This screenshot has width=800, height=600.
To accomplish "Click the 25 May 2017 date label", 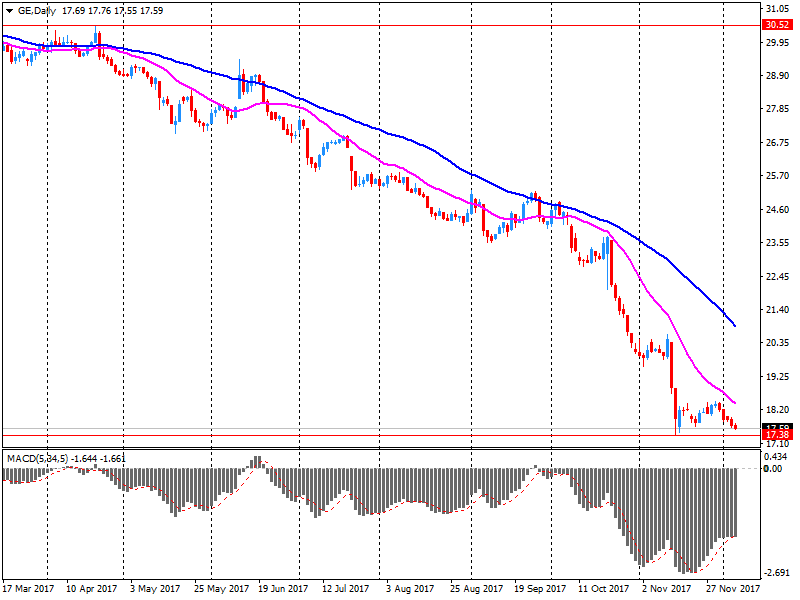I will click(x=221, y=589).
